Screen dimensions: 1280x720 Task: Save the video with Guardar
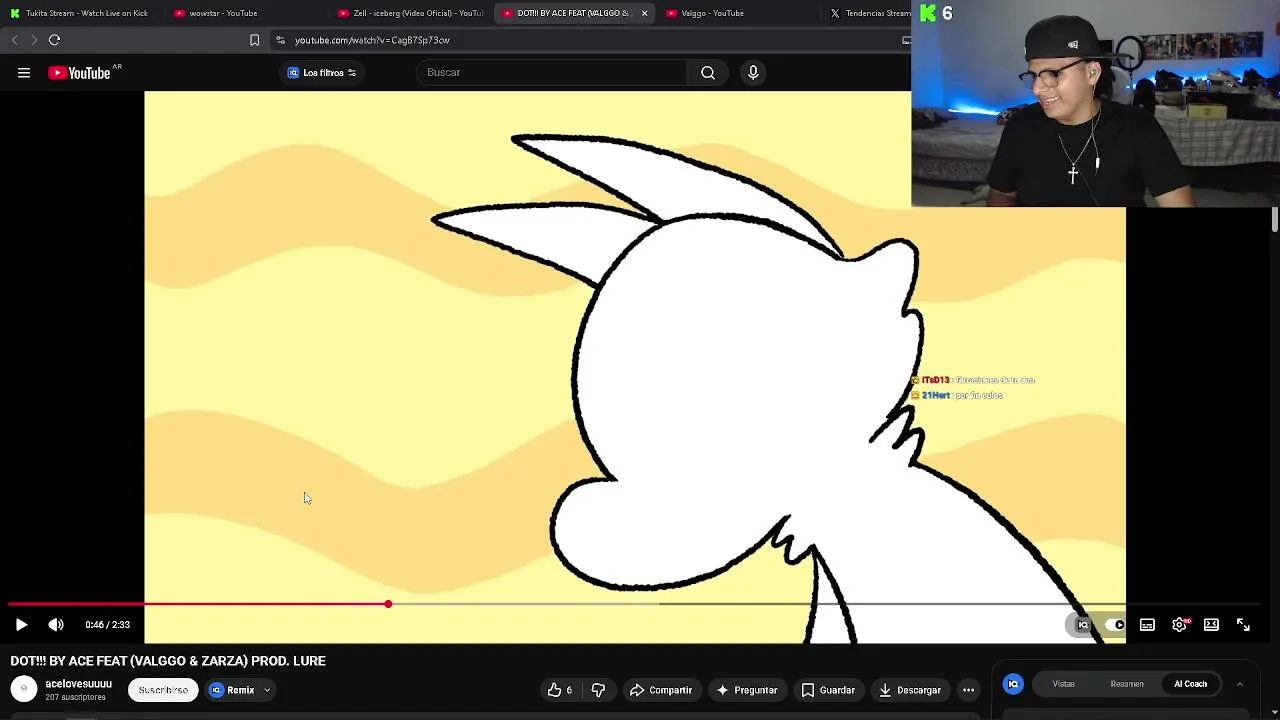pyautogui.click(x=828, y=690)
